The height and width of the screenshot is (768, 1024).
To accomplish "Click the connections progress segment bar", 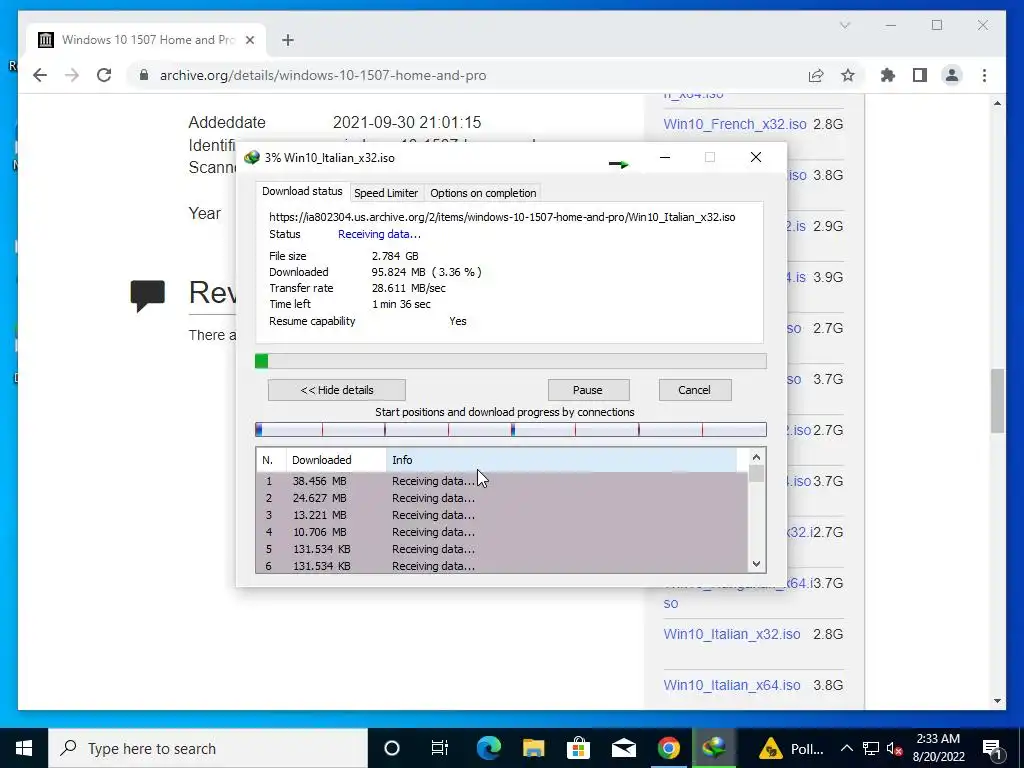I will 511,430.
